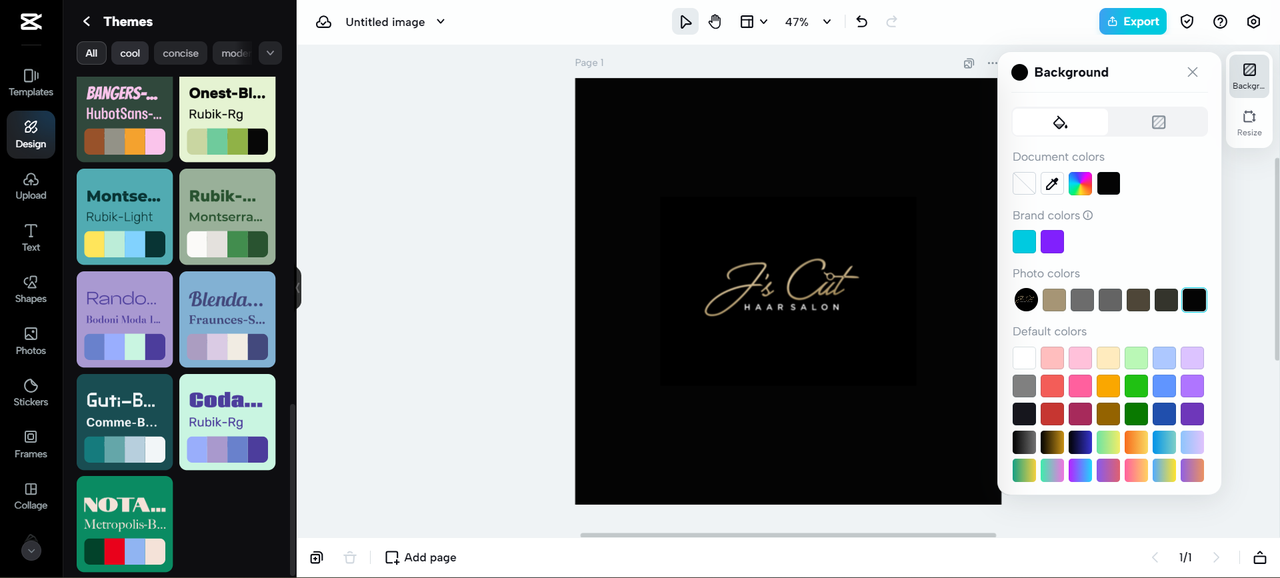Select the pointer select tool

[x=685, y=22]
